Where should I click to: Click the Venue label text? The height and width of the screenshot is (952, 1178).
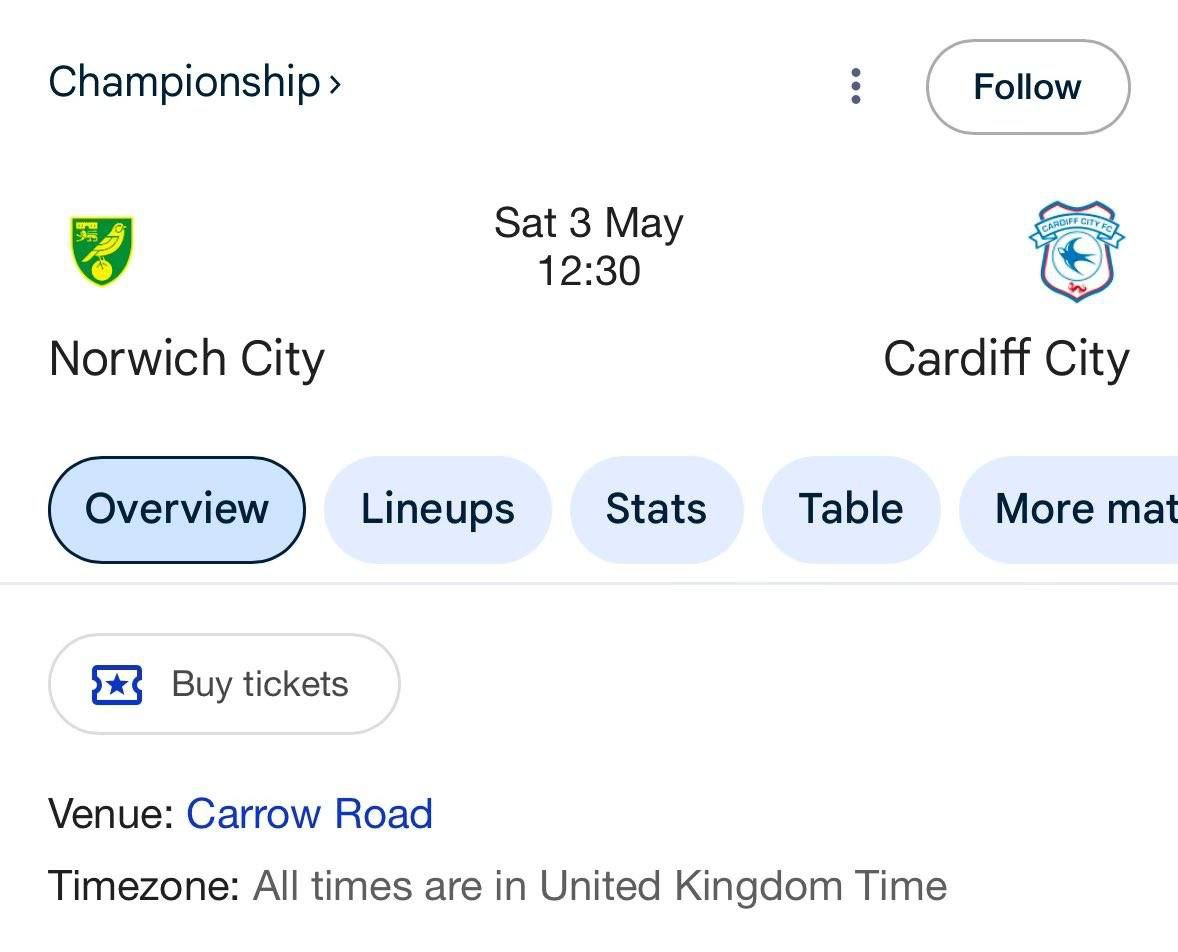pos(111,814)
